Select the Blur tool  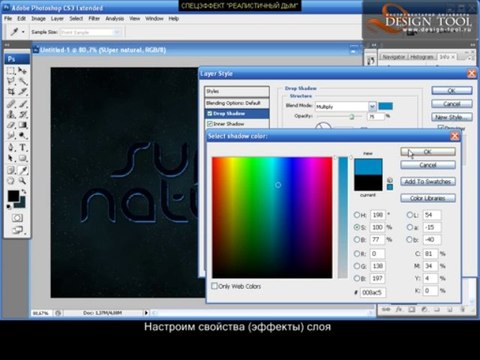(11, 135)
